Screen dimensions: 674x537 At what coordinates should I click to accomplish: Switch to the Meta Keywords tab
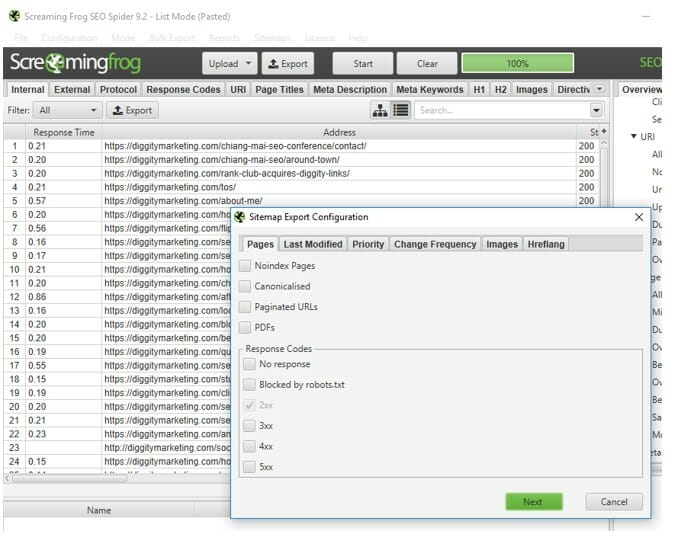tap(430, 89)
